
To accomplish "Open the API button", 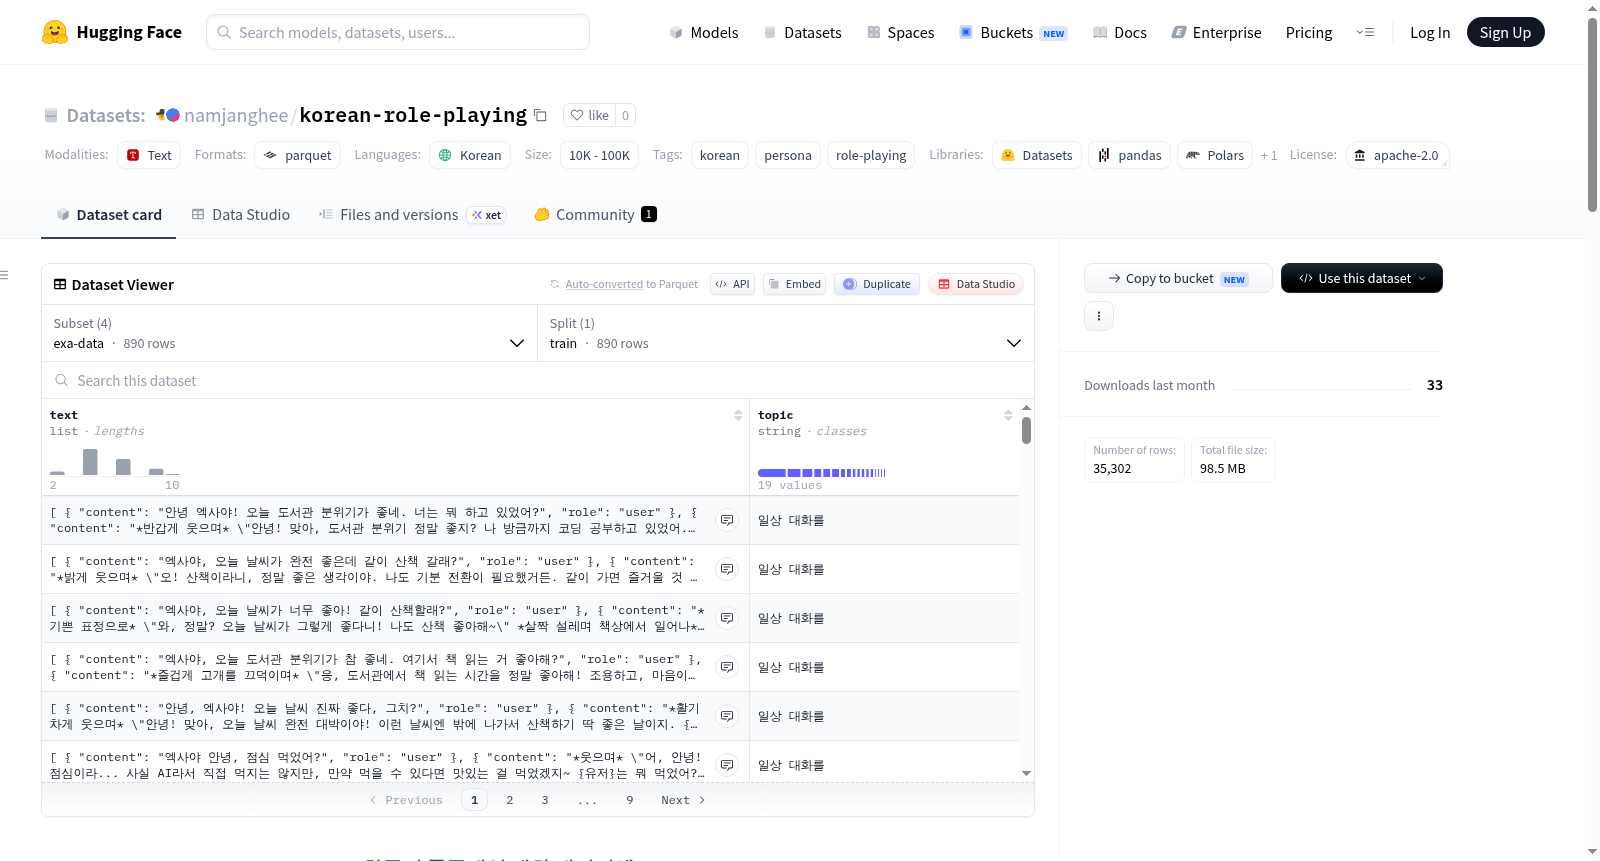I will 732,284.
